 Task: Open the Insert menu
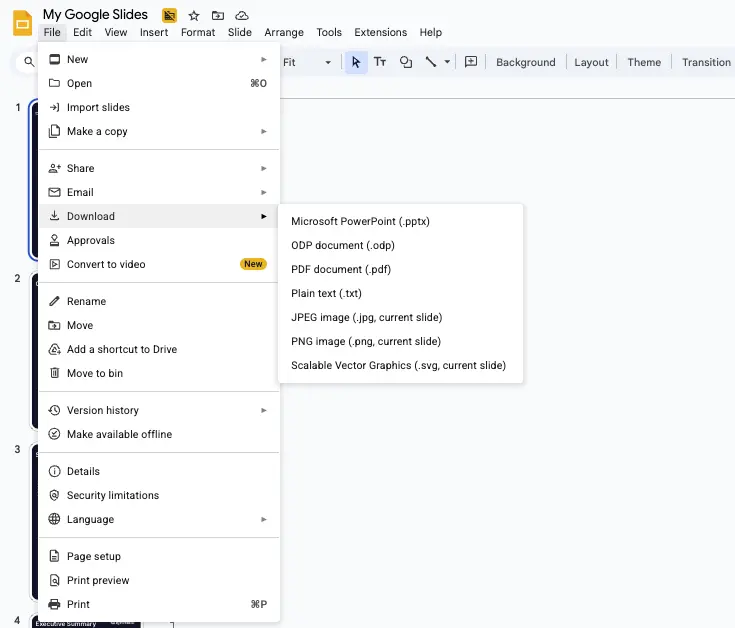154,32
